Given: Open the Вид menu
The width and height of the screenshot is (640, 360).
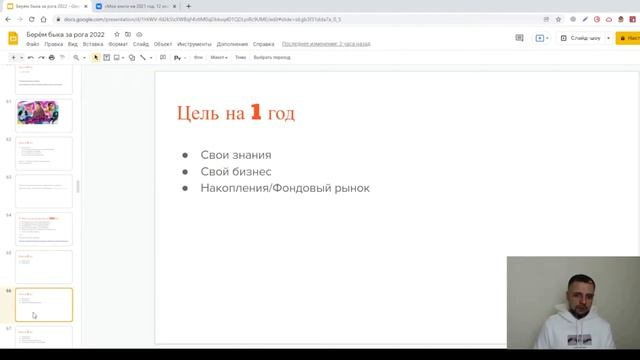Looking at the screenshot, I should pyautogui.click(x=73, y=44).
